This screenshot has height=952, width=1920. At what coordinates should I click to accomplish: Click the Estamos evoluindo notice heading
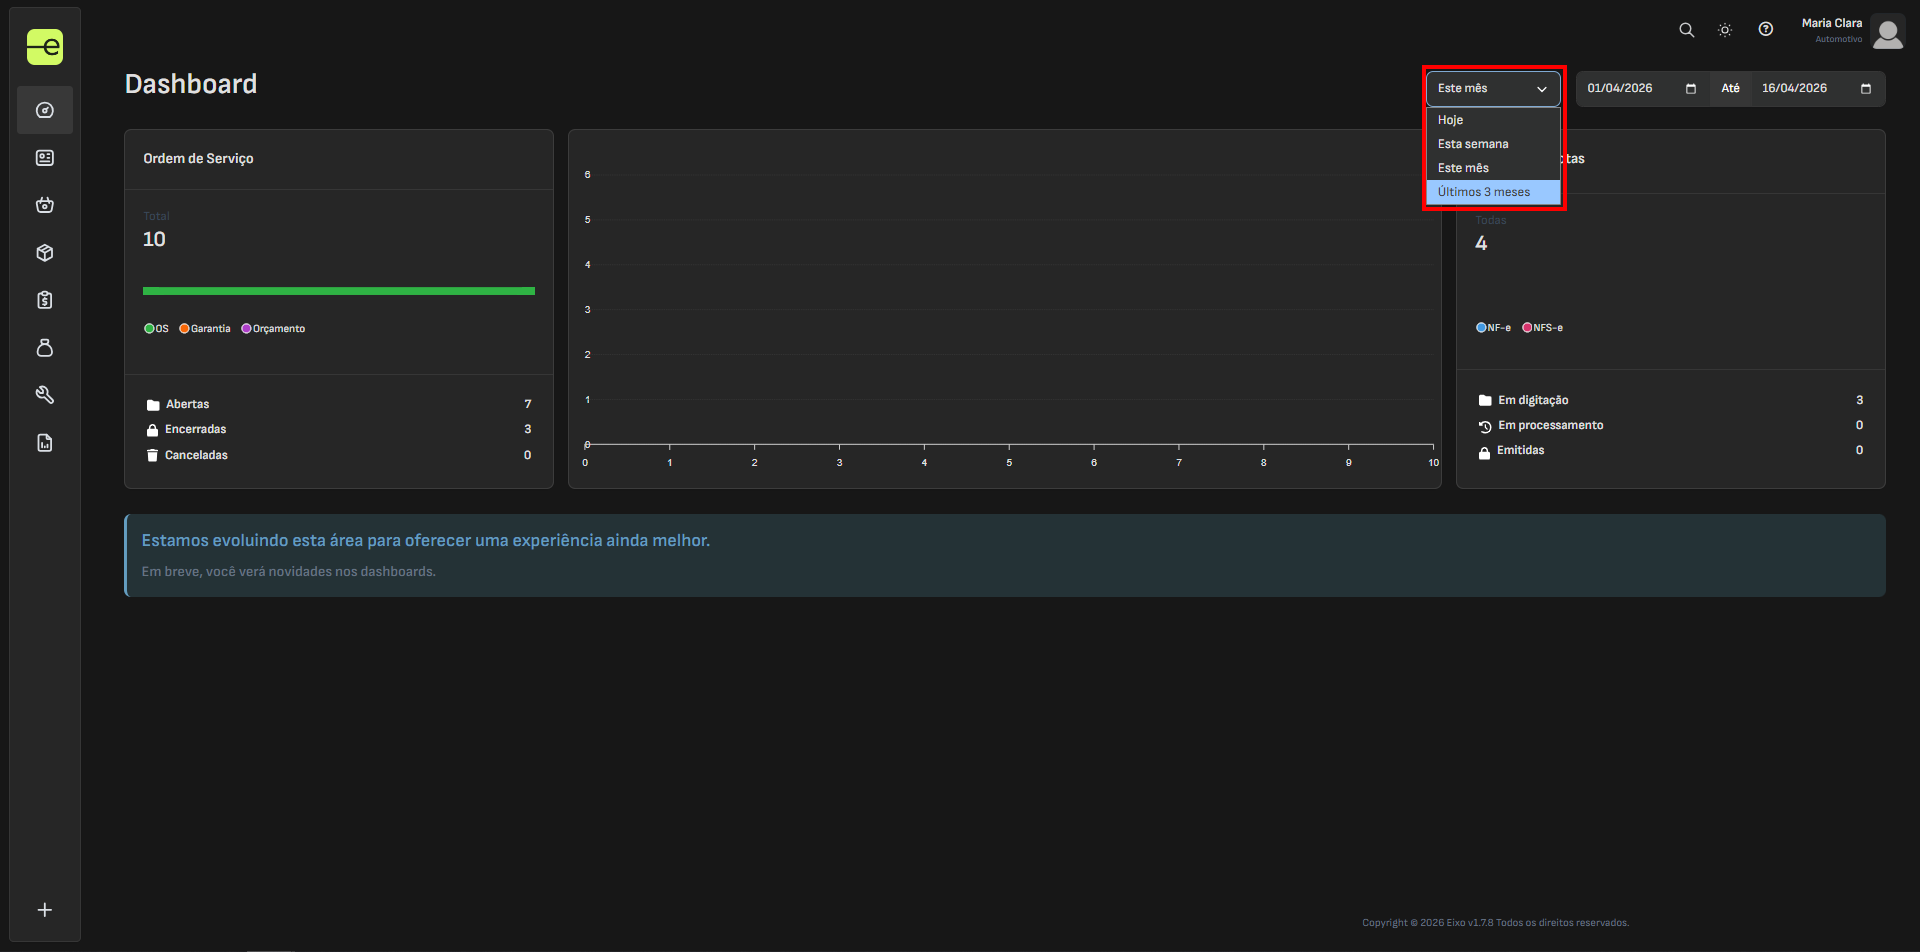426,541
